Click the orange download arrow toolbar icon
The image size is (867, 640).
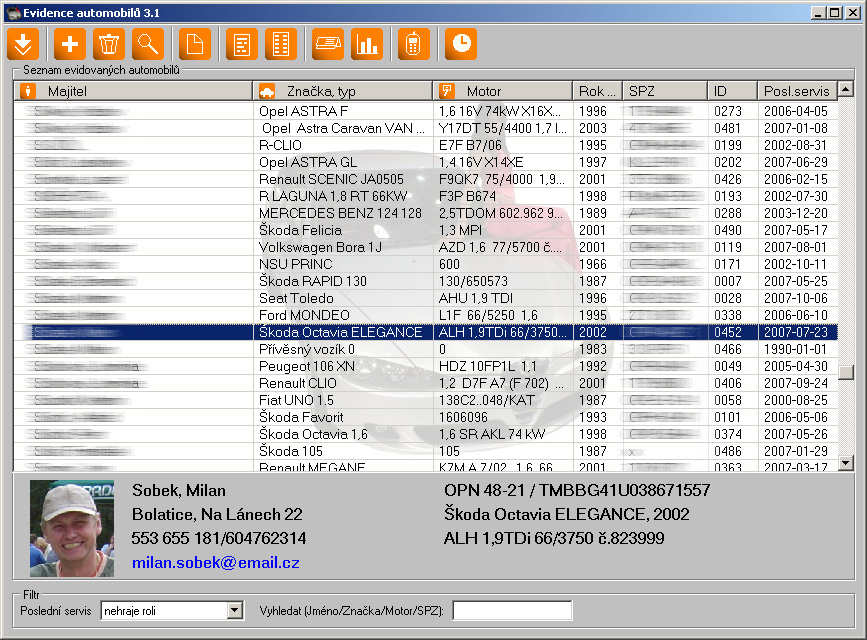tap(23, 44)
